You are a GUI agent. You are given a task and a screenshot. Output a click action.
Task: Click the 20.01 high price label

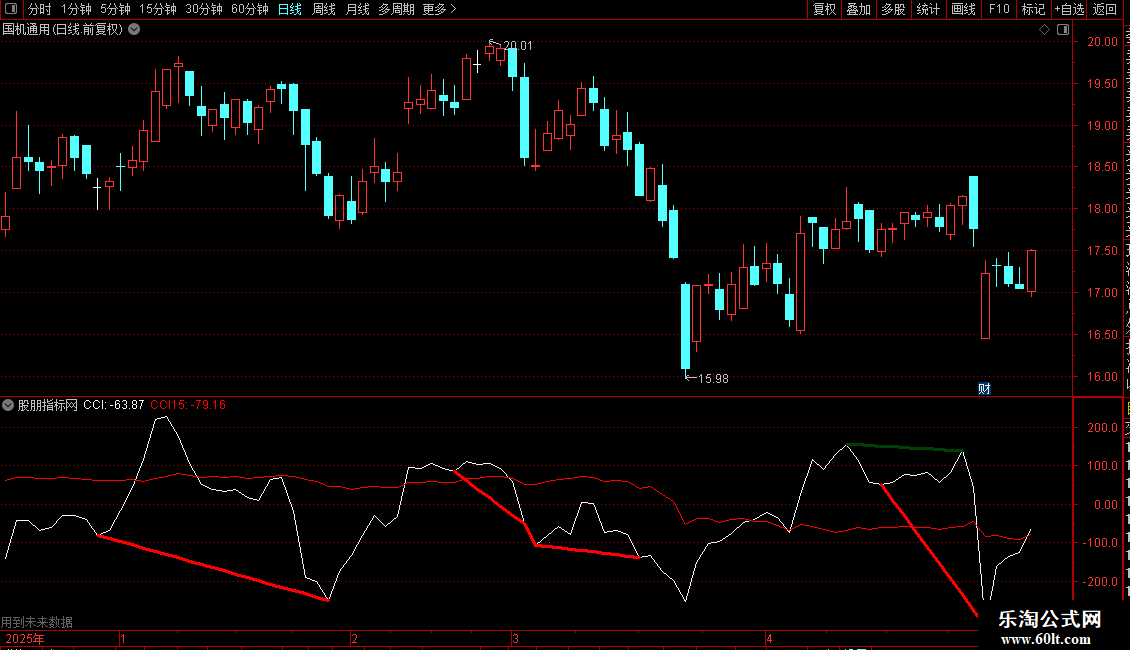pyautogui.click(x=517, y=45)
